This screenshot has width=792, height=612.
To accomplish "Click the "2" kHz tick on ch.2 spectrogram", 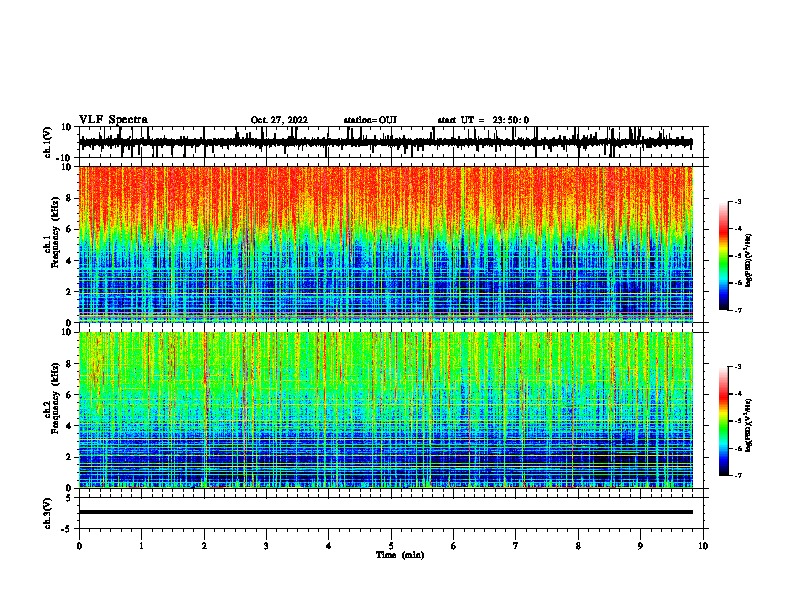I will click(x=69, y=457).
